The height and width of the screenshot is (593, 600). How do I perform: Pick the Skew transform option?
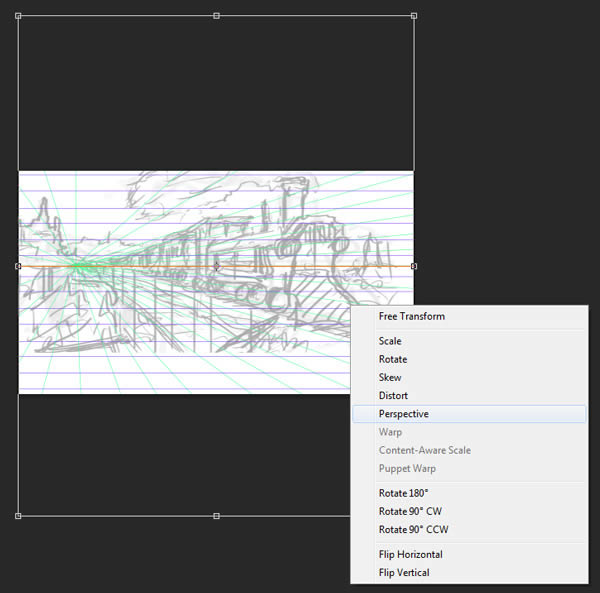tap(469, 377)
